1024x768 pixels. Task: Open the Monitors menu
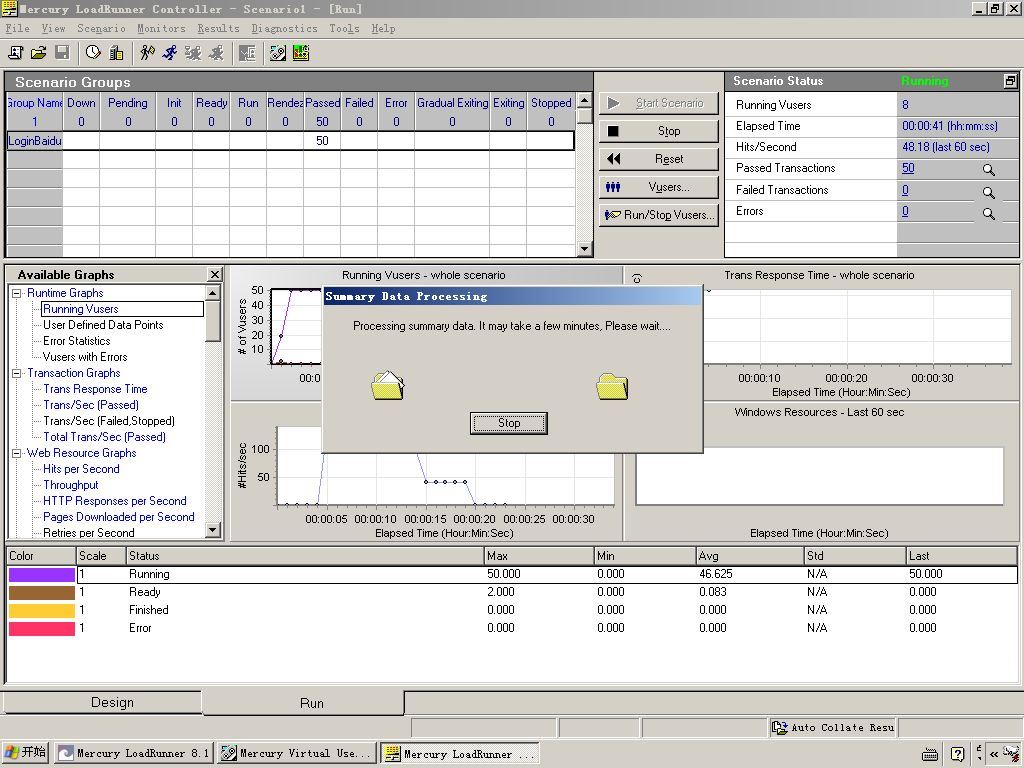coord(161,28)
